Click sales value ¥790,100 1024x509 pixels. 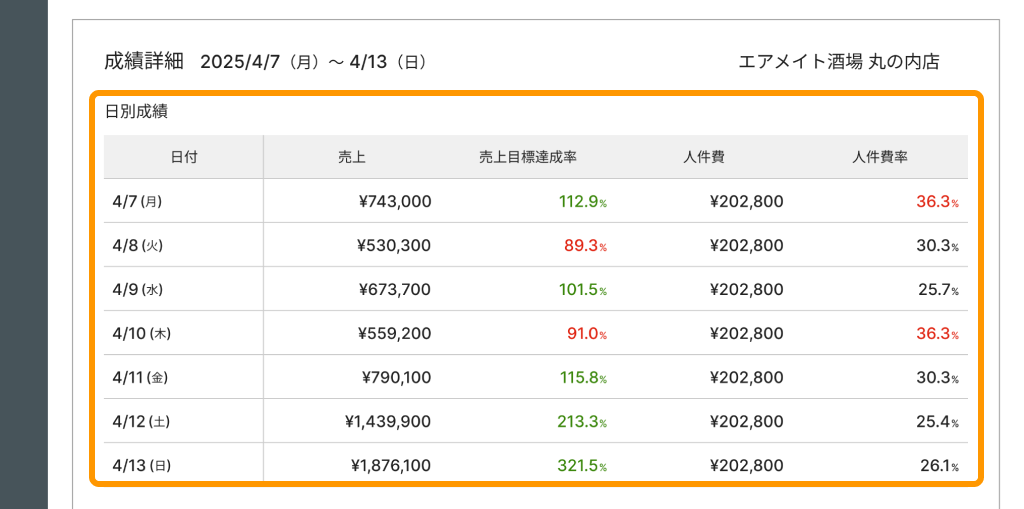pyautogui.click(x=396, y=378)
